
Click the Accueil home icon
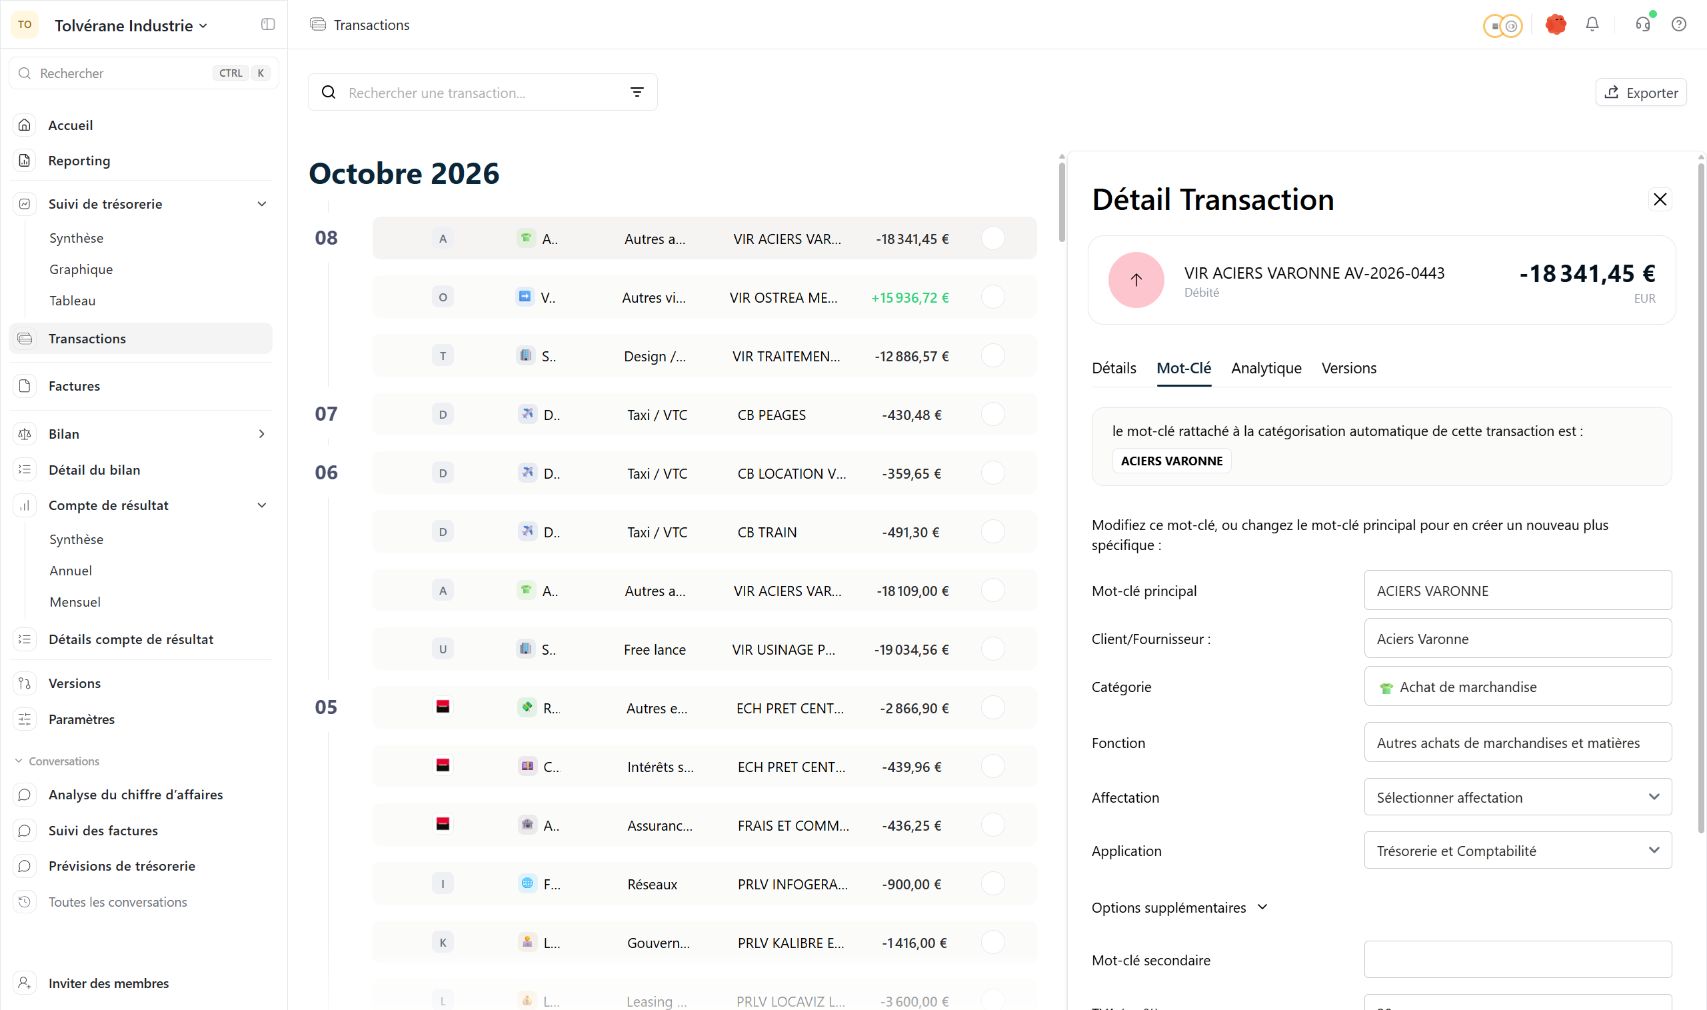coord(25,125)
